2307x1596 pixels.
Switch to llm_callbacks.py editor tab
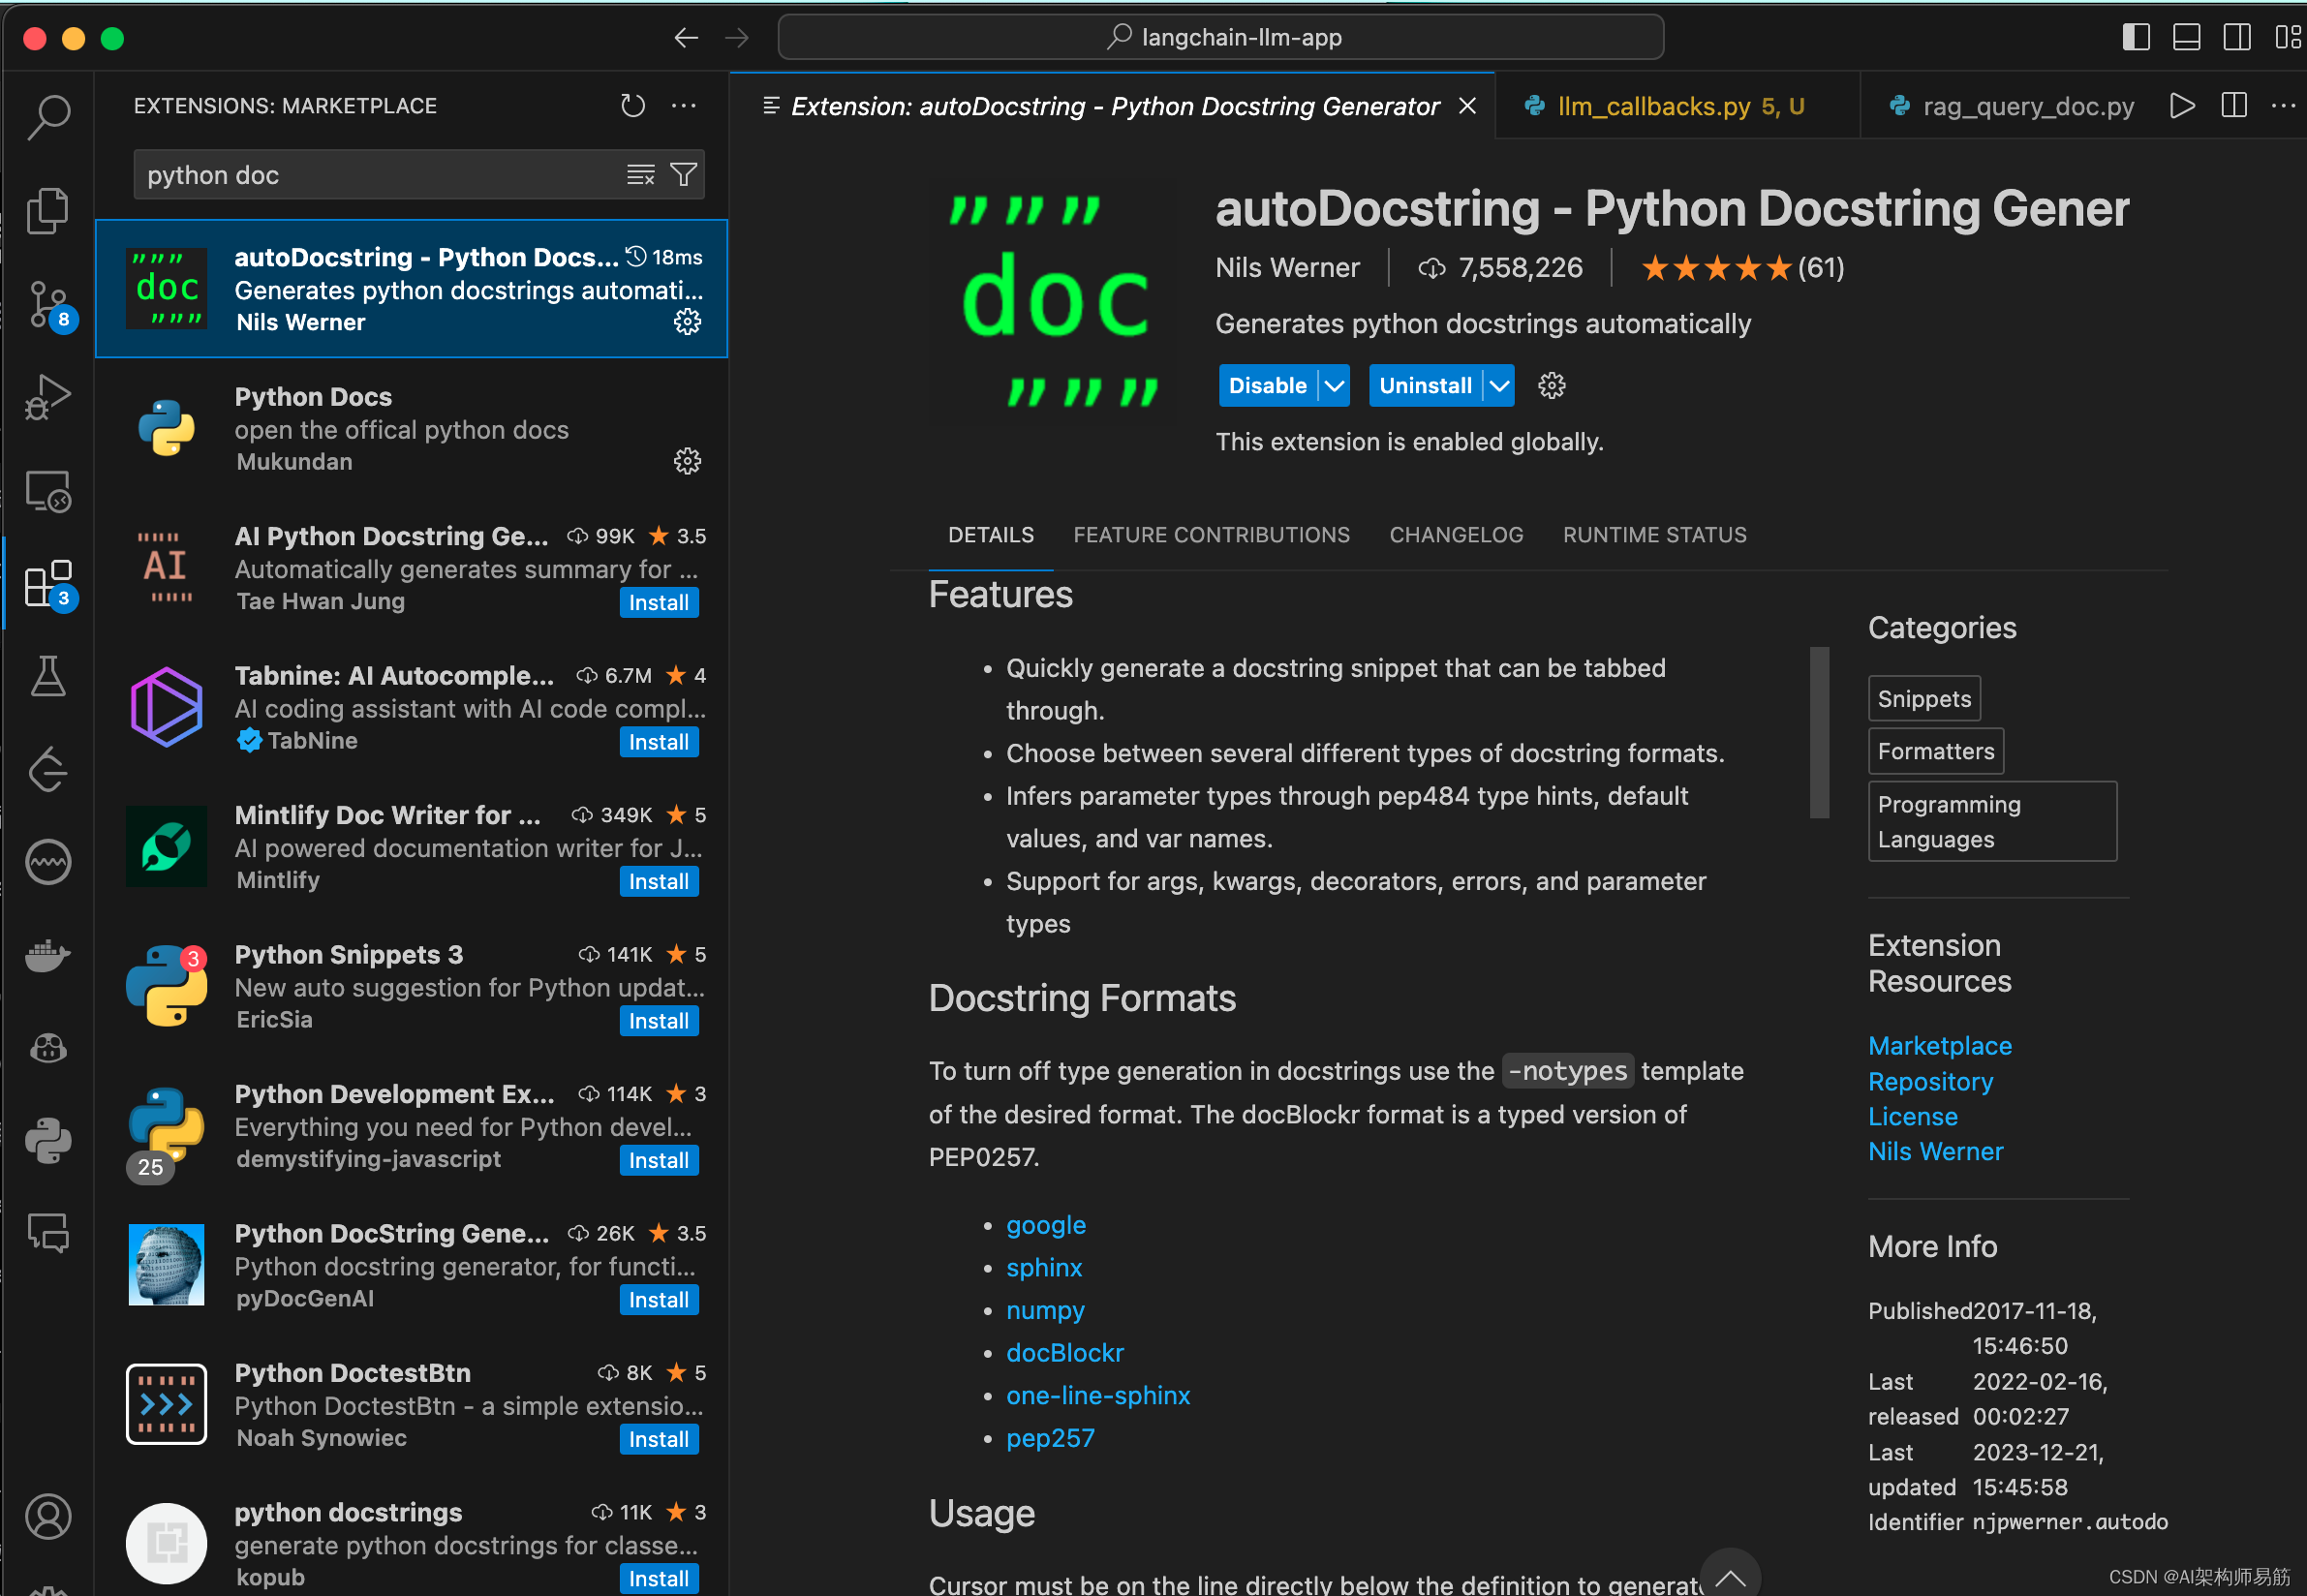pos(1677,106)
